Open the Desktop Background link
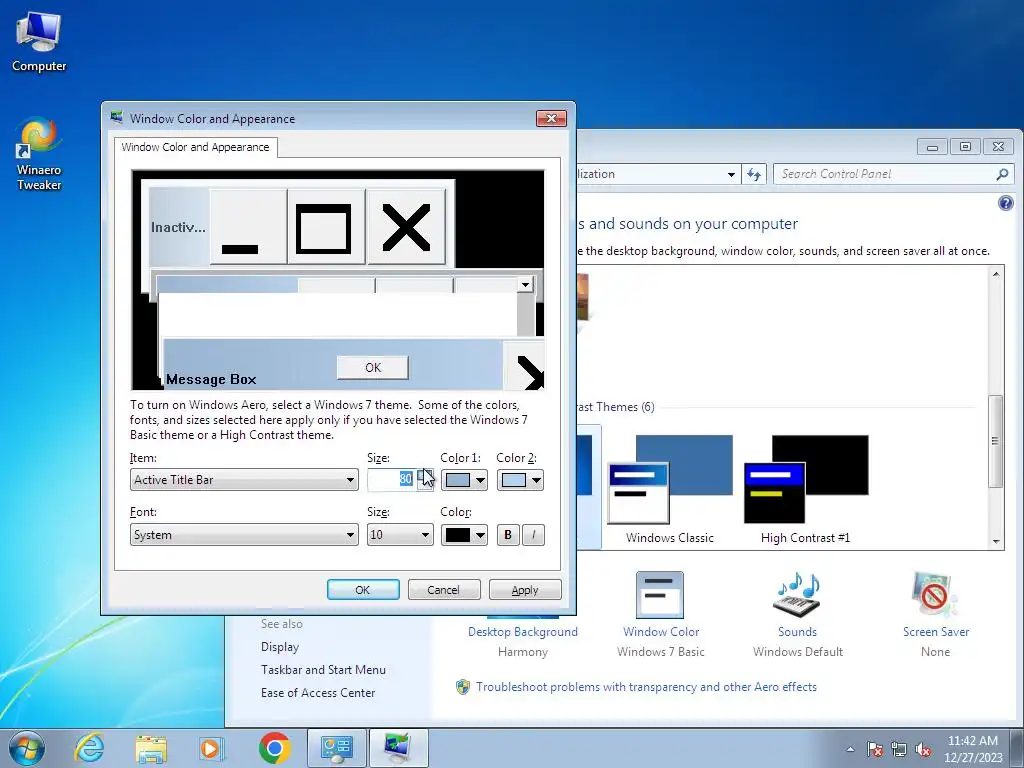Viewport: 1024px width, 768px height. pyautogui.click(x=522, y=632)
